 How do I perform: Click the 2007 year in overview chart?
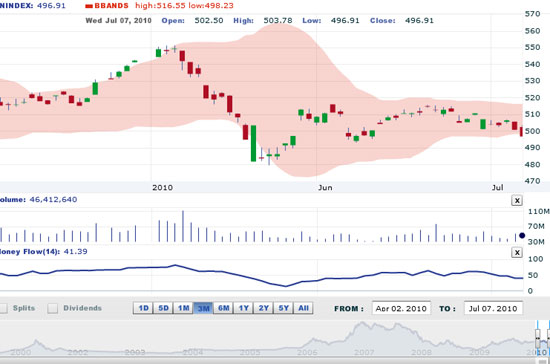pyautogui.click(x=364, y=352)
